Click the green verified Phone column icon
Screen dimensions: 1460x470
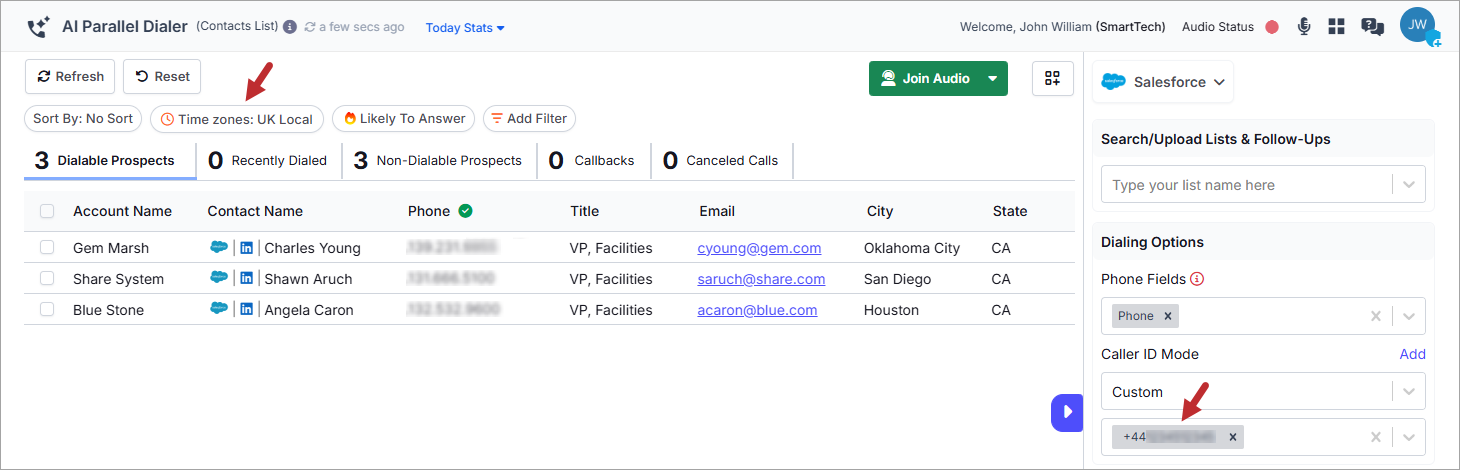[465, 211]
